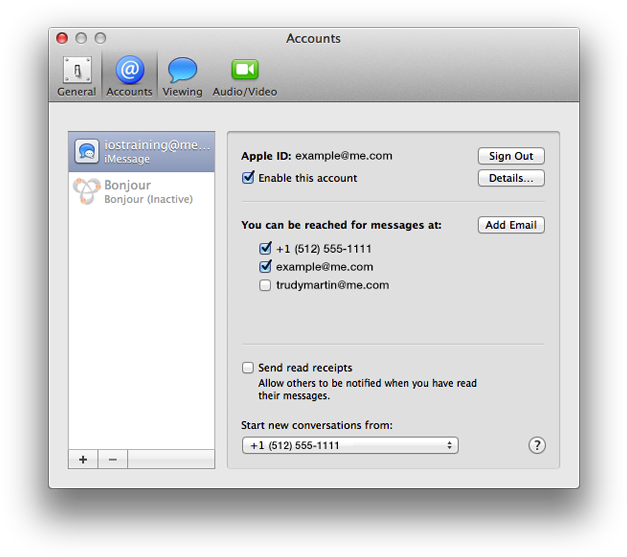627x557 pixels.
Task: Click the iMessage speech bubble account icon
Action: click(x=87, y=152)
